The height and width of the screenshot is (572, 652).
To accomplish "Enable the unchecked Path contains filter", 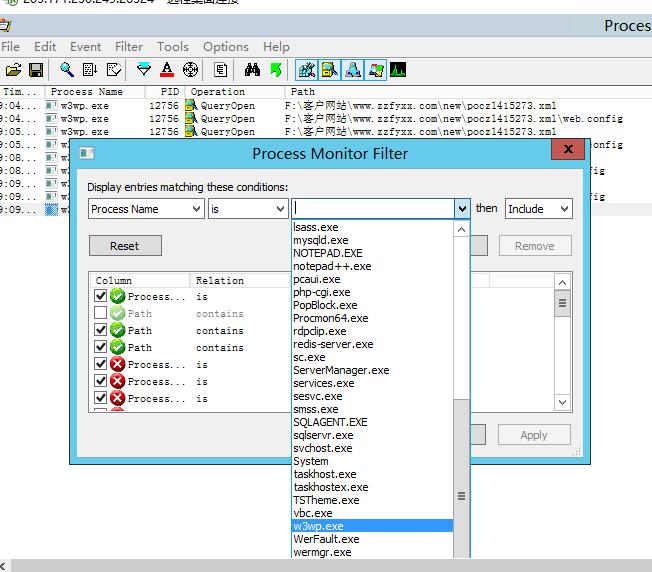I will coord(100,313).
